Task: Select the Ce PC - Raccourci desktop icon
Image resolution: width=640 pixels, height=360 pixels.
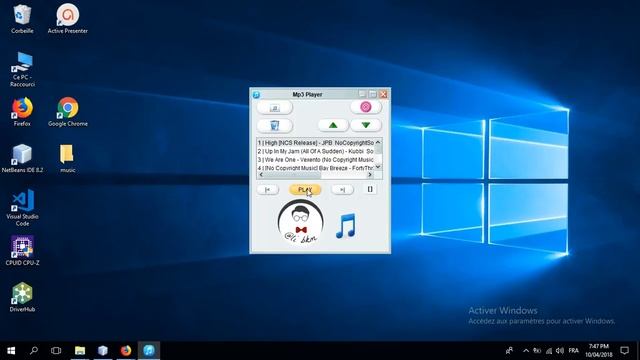Action: (x=22, y=69)
